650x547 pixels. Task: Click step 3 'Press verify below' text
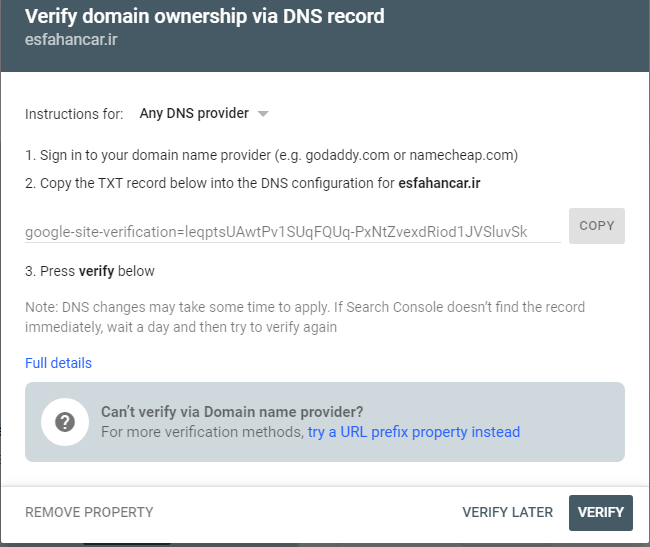point(90,271)
